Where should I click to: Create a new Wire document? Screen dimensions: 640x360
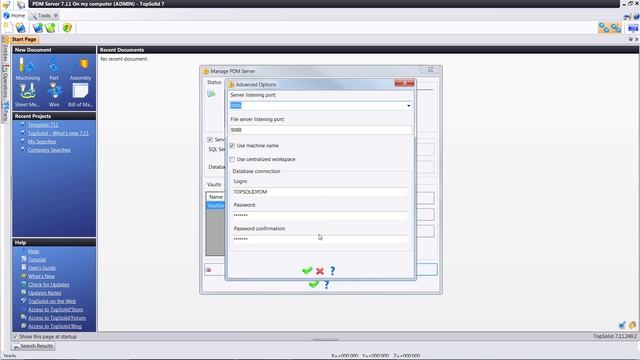(x=54, y=95)
